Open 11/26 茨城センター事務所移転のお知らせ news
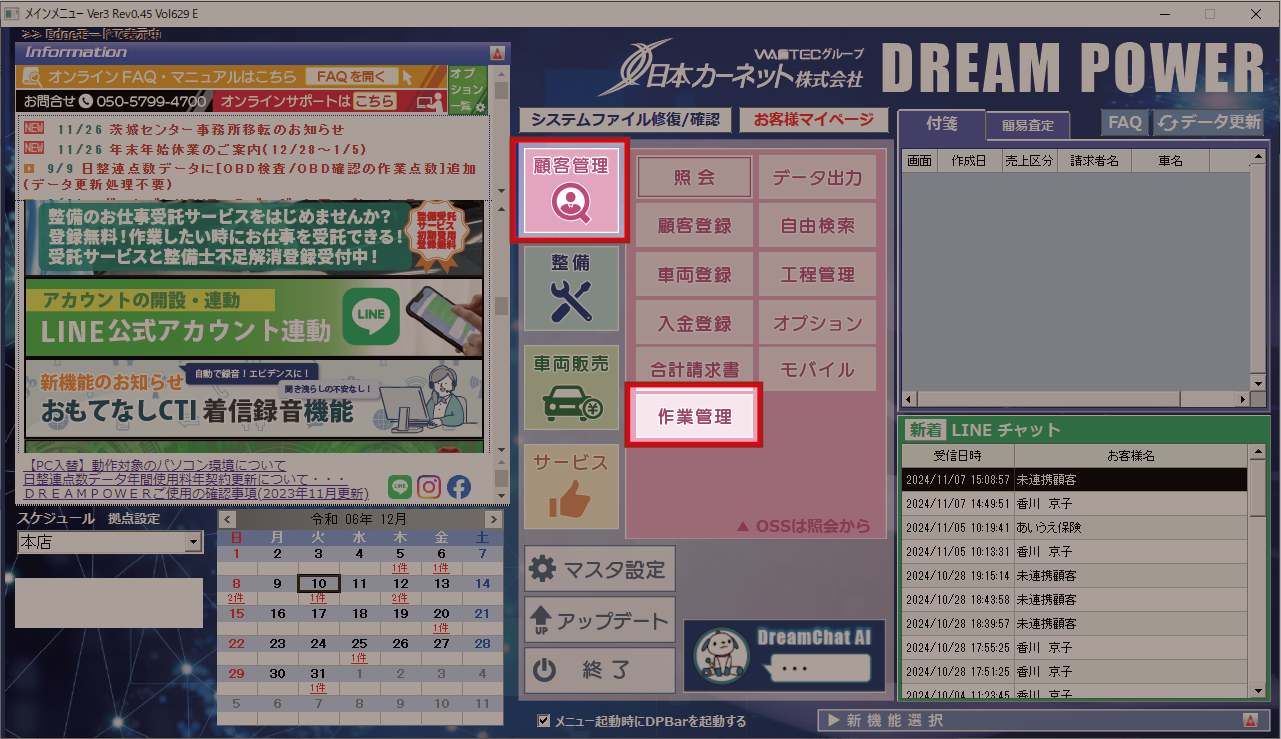Screen dimensions: 1281x739 click(200, 129)
